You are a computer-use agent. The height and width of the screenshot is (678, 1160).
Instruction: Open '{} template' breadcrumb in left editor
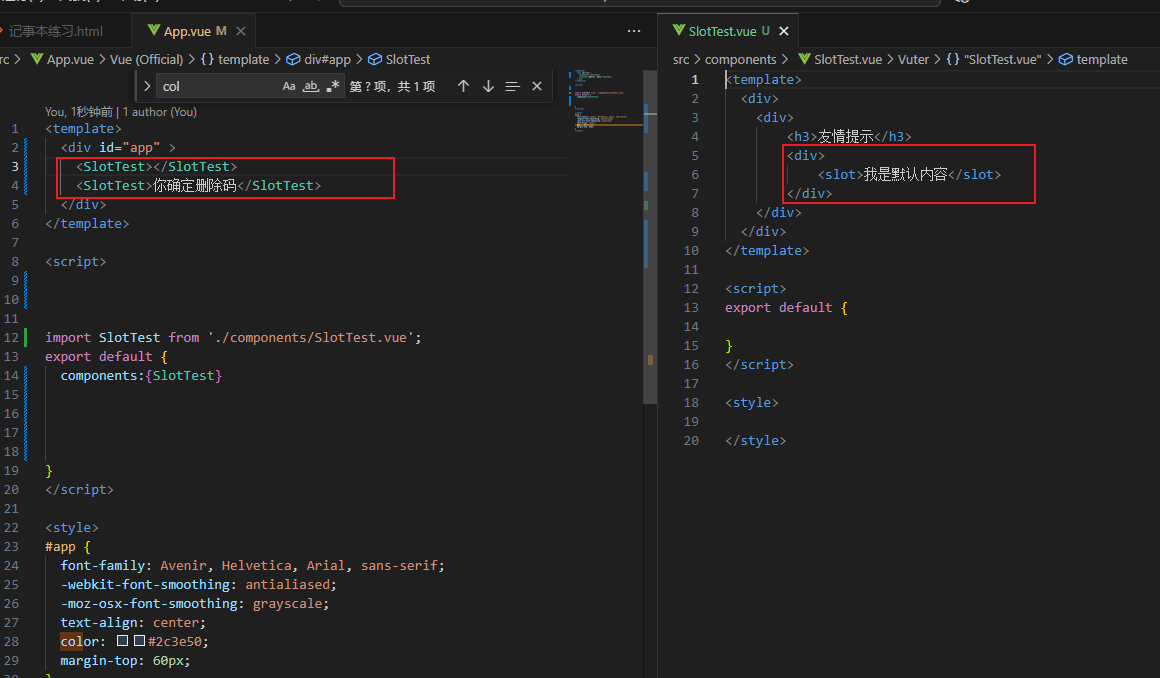pos(235,59)
